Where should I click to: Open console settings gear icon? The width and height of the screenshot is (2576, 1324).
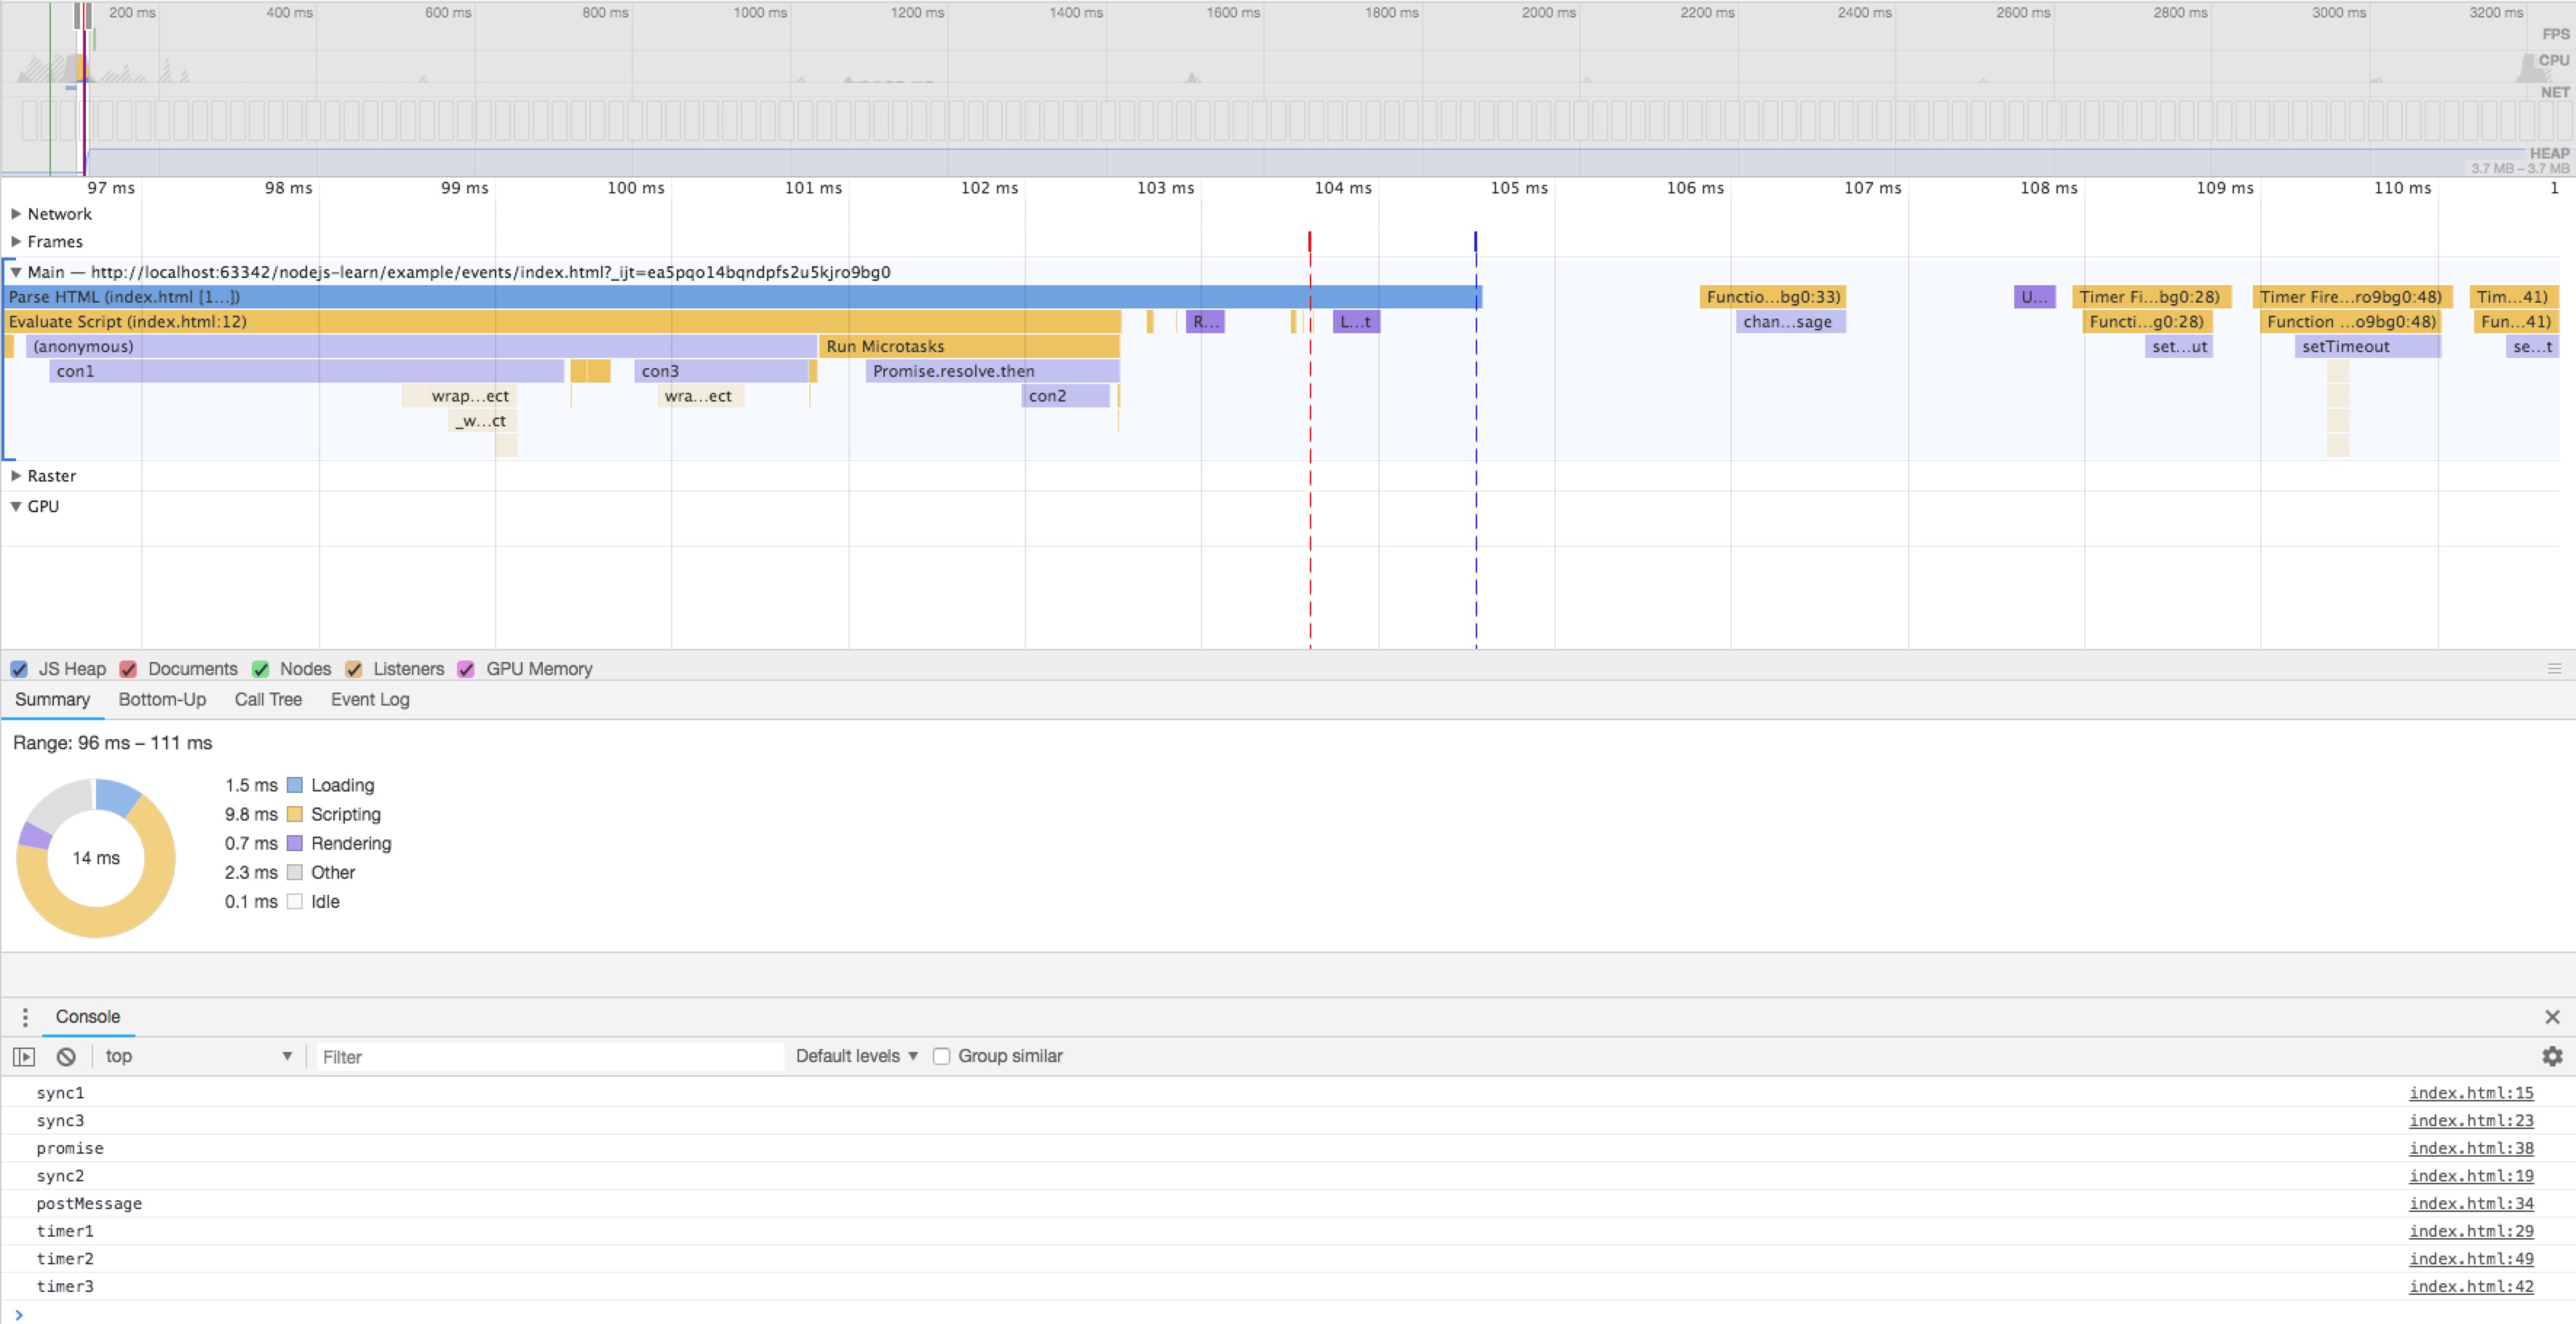[x=2552, y=1056]
